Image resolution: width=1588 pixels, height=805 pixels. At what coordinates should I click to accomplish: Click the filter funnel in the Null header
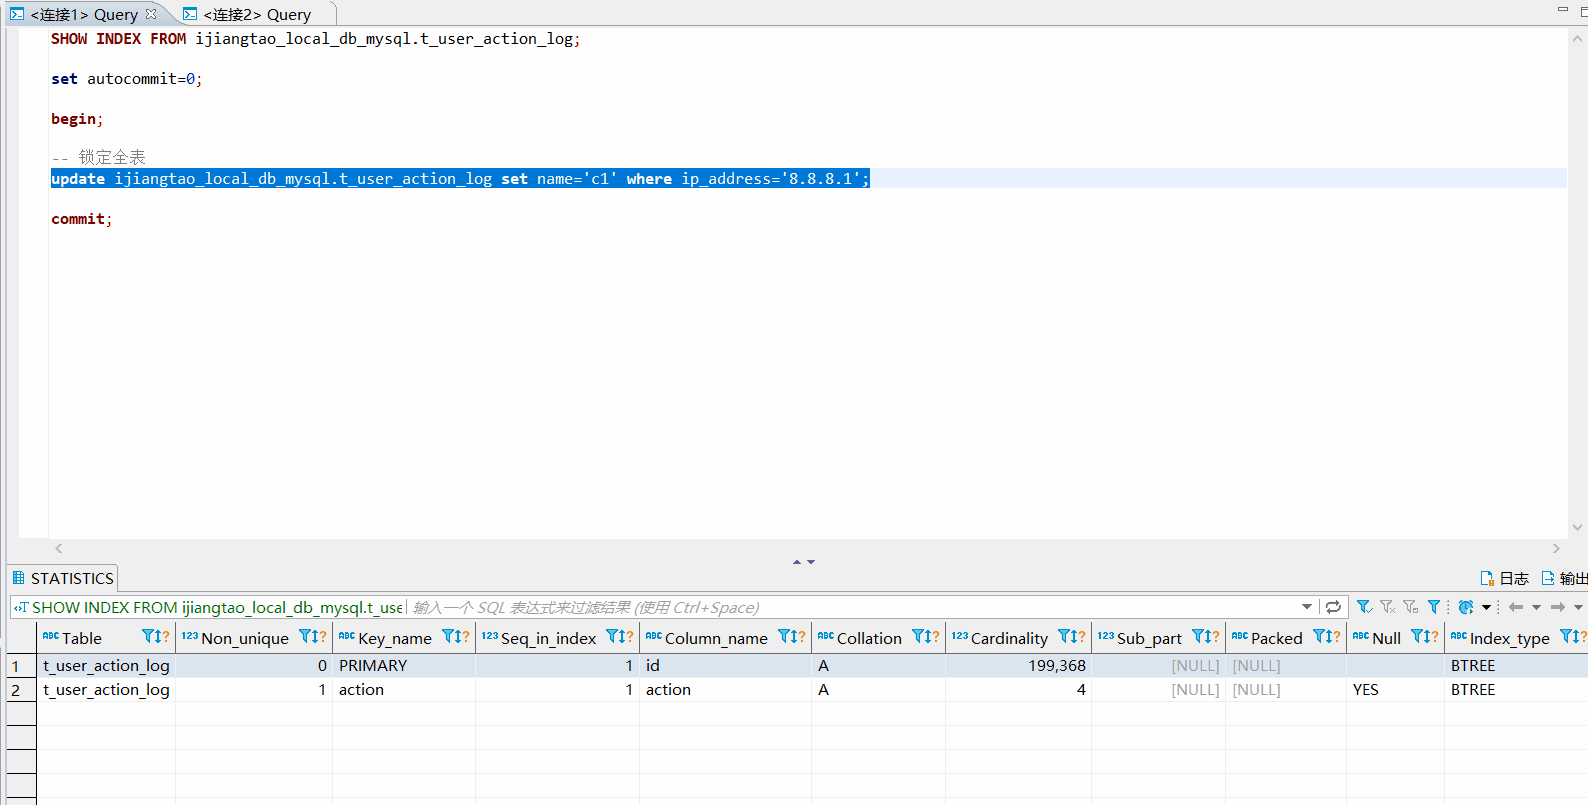[x=1418, y=637]
